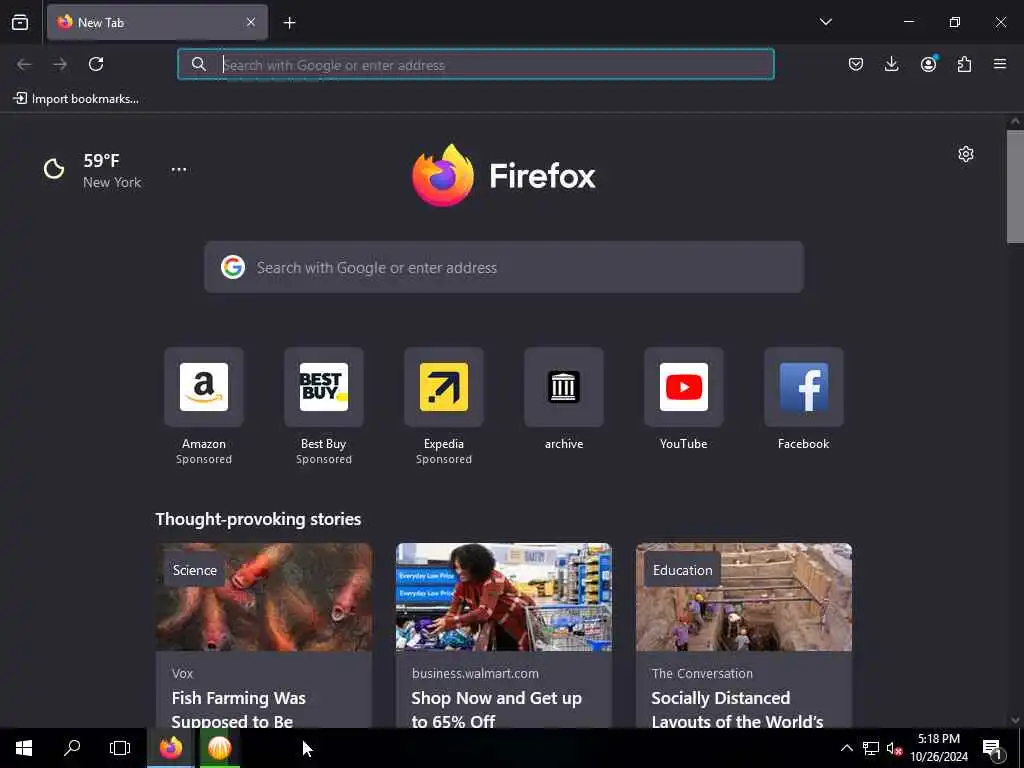Click the muted volume tray icon
Image resolution: width=1024 pixels, height=768 pixels.
pos(894,748)
